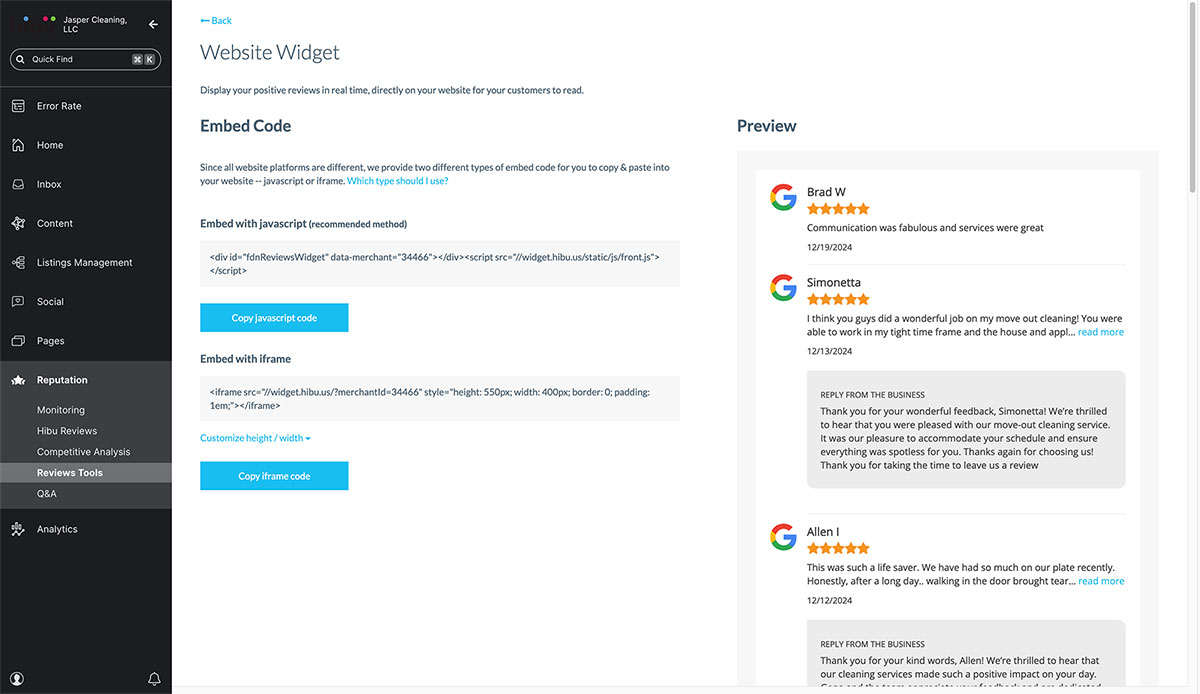Expand Allen I's review with read more
This screenshot has height=694, width=1200.
(1100, 581)
